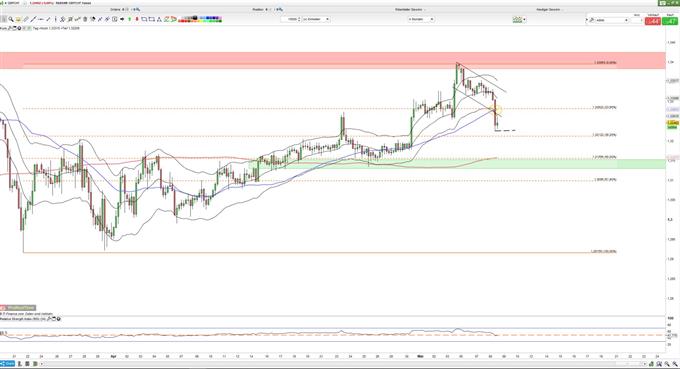Select the text note tool
Image resolution: width=680 pixels, height=369 pixels.
point(18,19)
